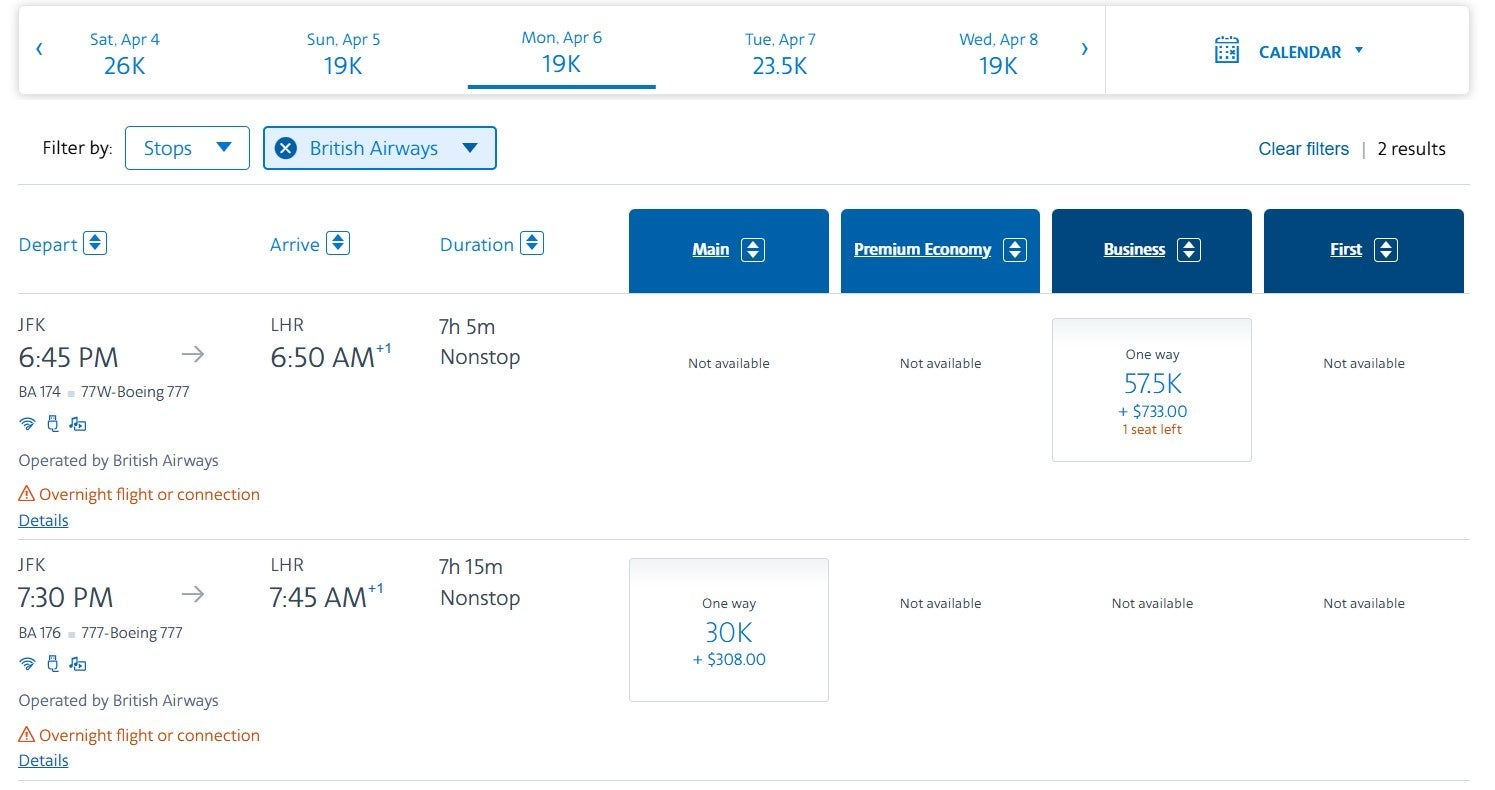The image size is (1495, 790).
Task: Select the Sun, Apr 5 date tab
Action: (343, 52)
